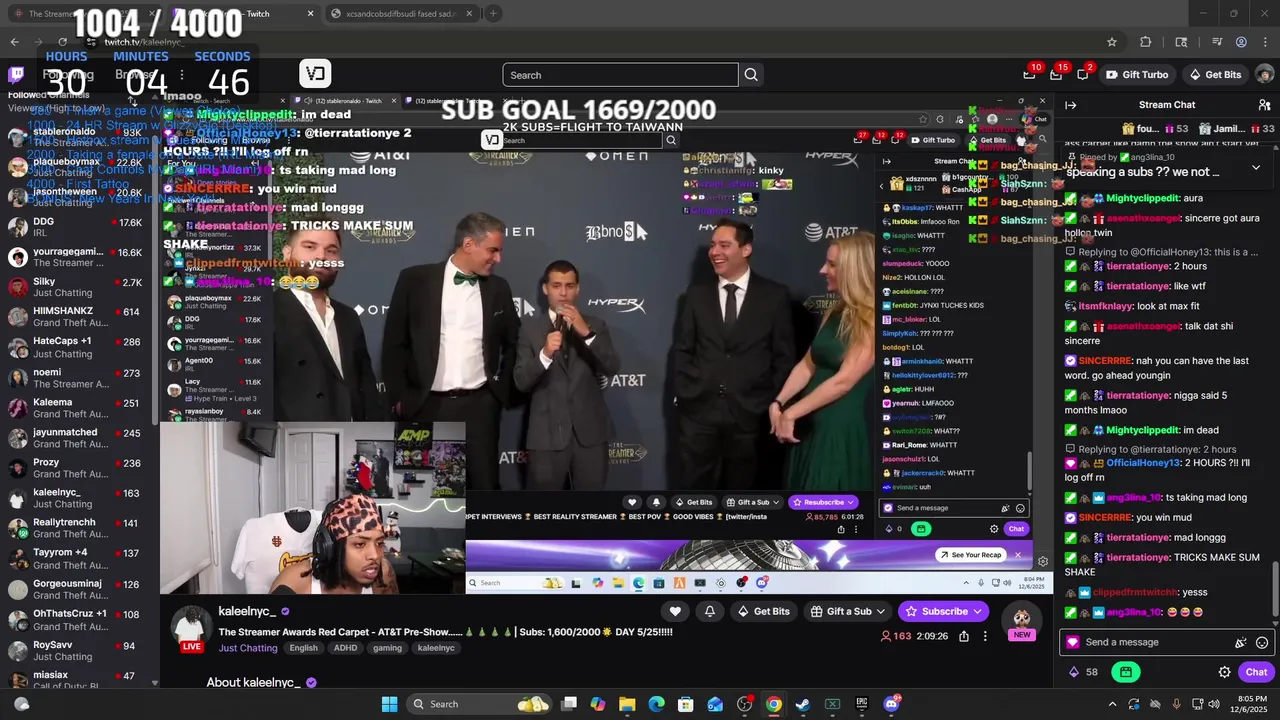
Task: Open Reallytrenchh channel in sidebar
Action: [x=80, y=528]
